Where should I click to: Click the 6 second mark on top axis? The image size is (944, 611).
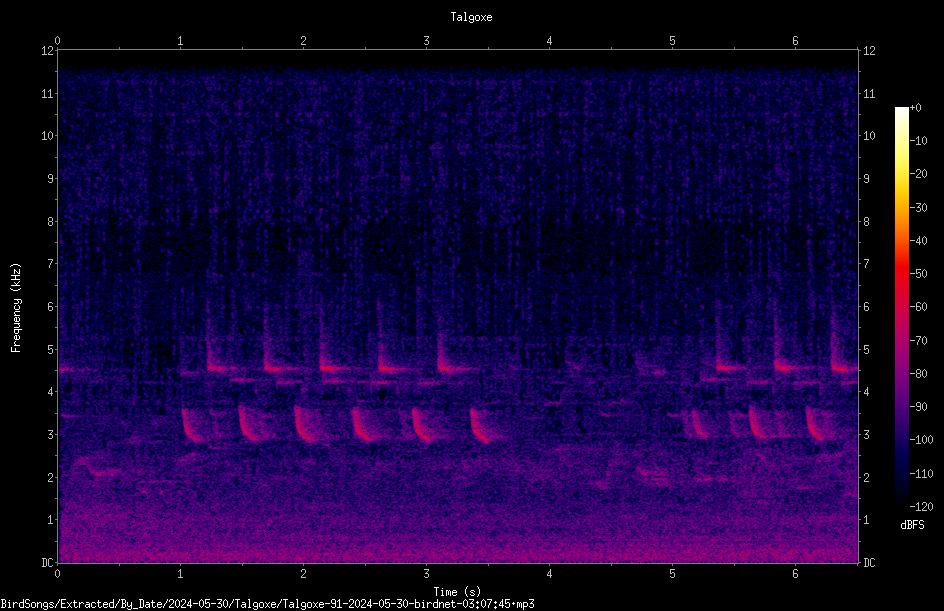click(x=795, y=40)
